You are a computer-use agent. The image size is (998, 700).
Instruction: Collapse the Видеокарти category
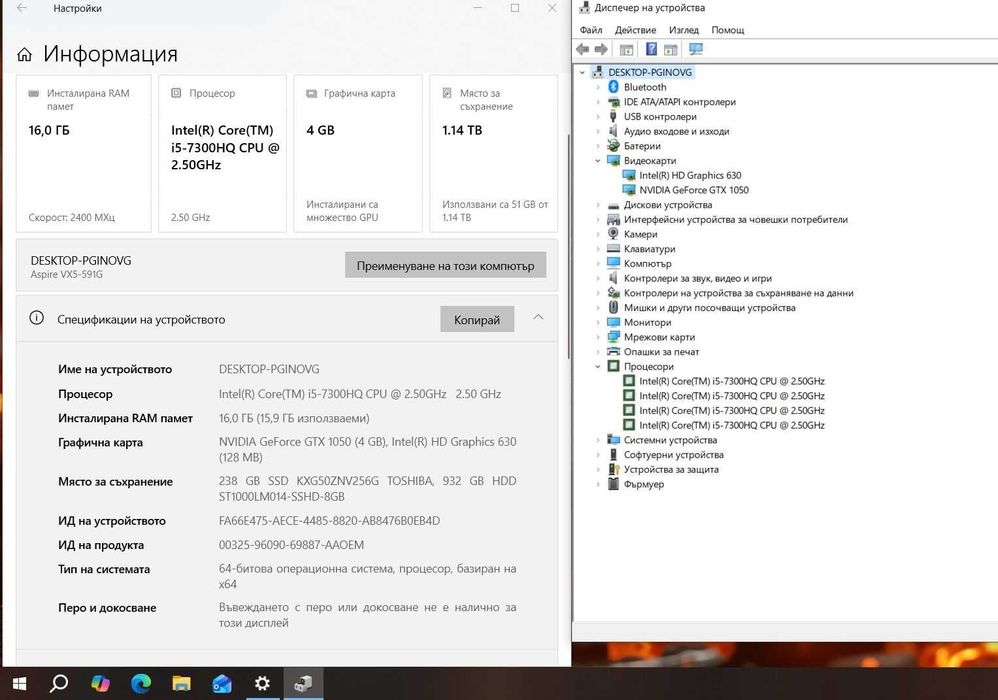click(598, 161)
